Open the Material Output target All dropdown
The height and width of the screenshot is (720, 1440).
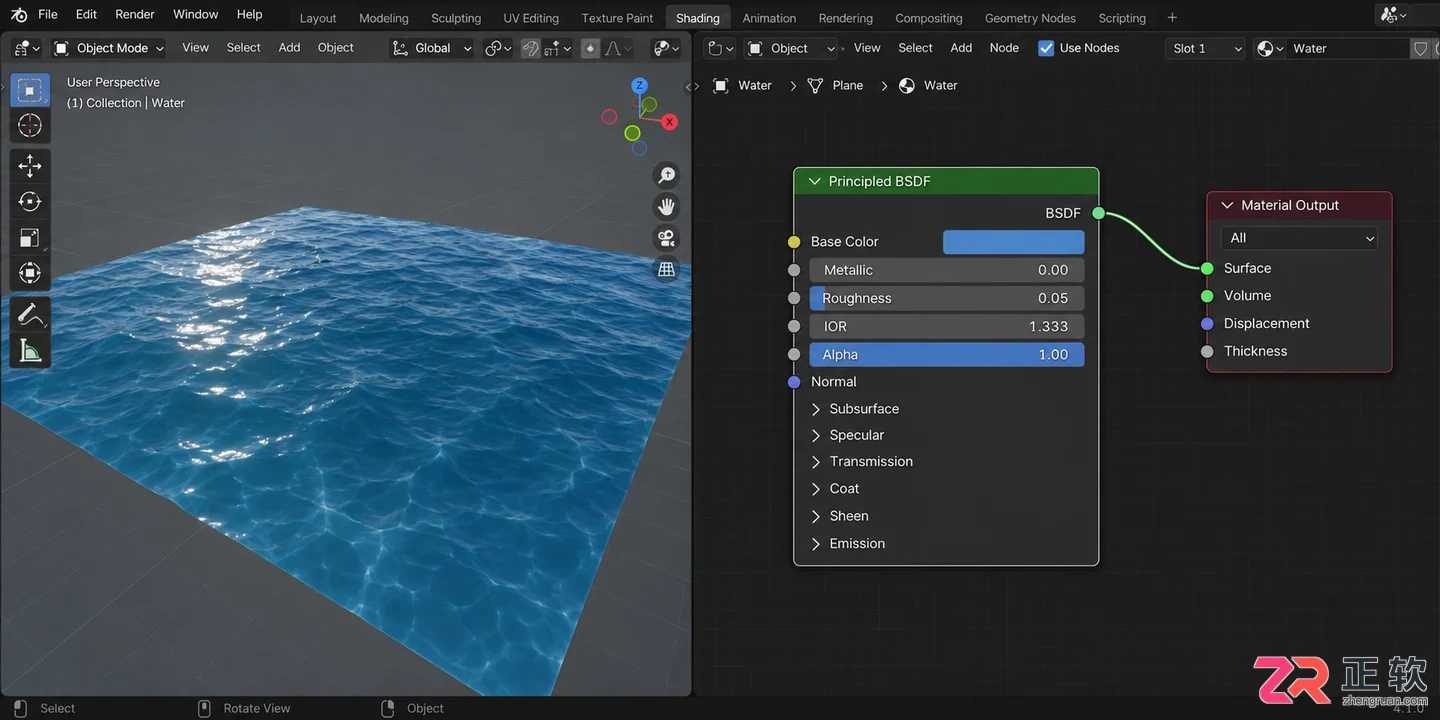coord(1299,238)
